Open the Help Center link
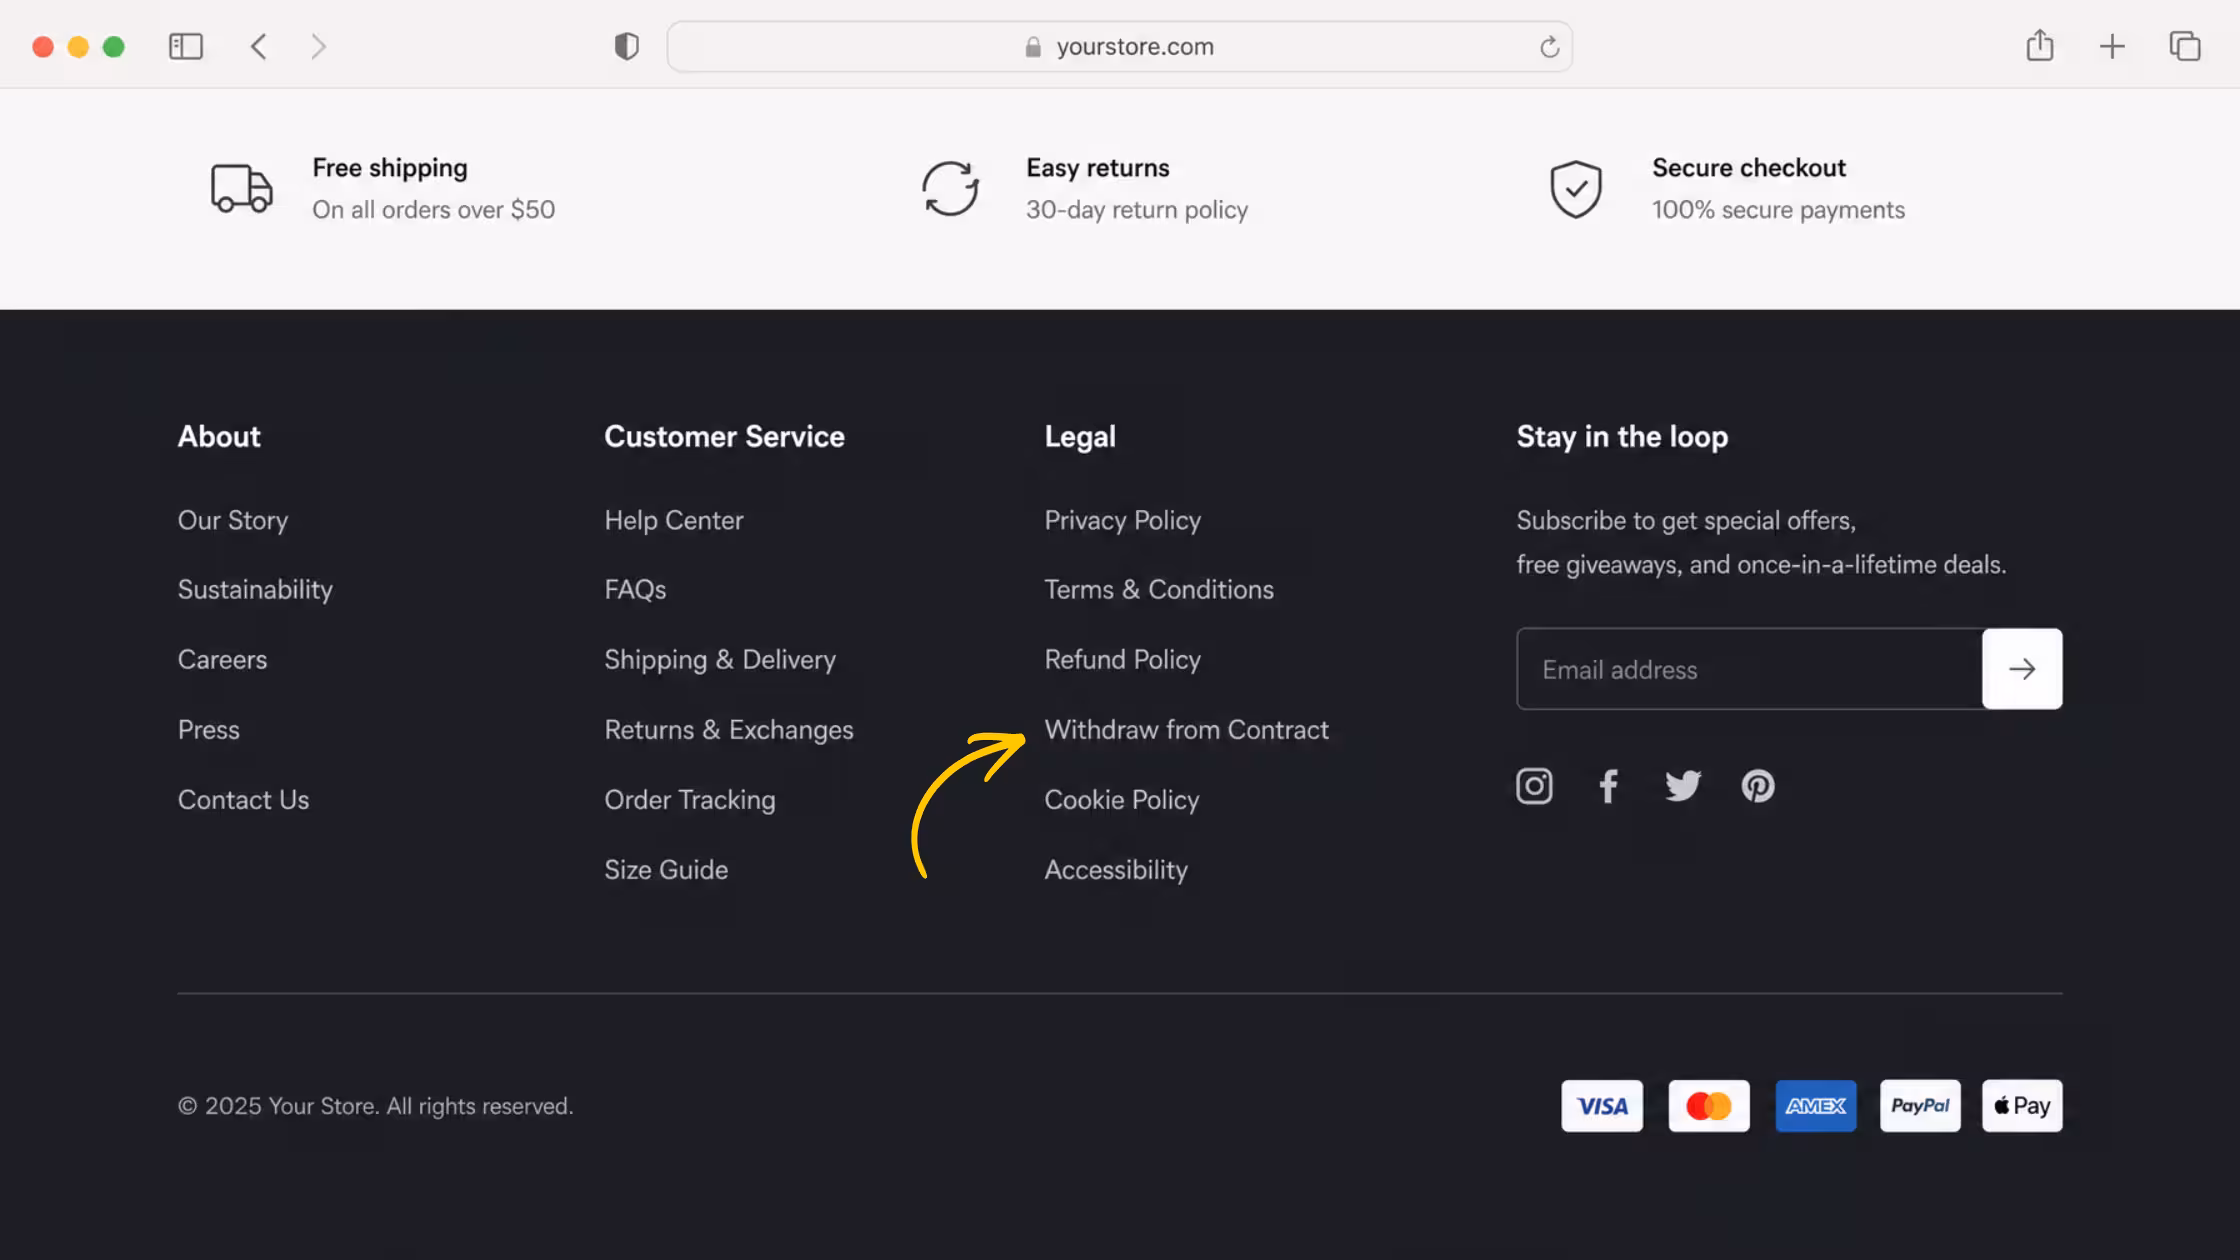 (674, 520)
